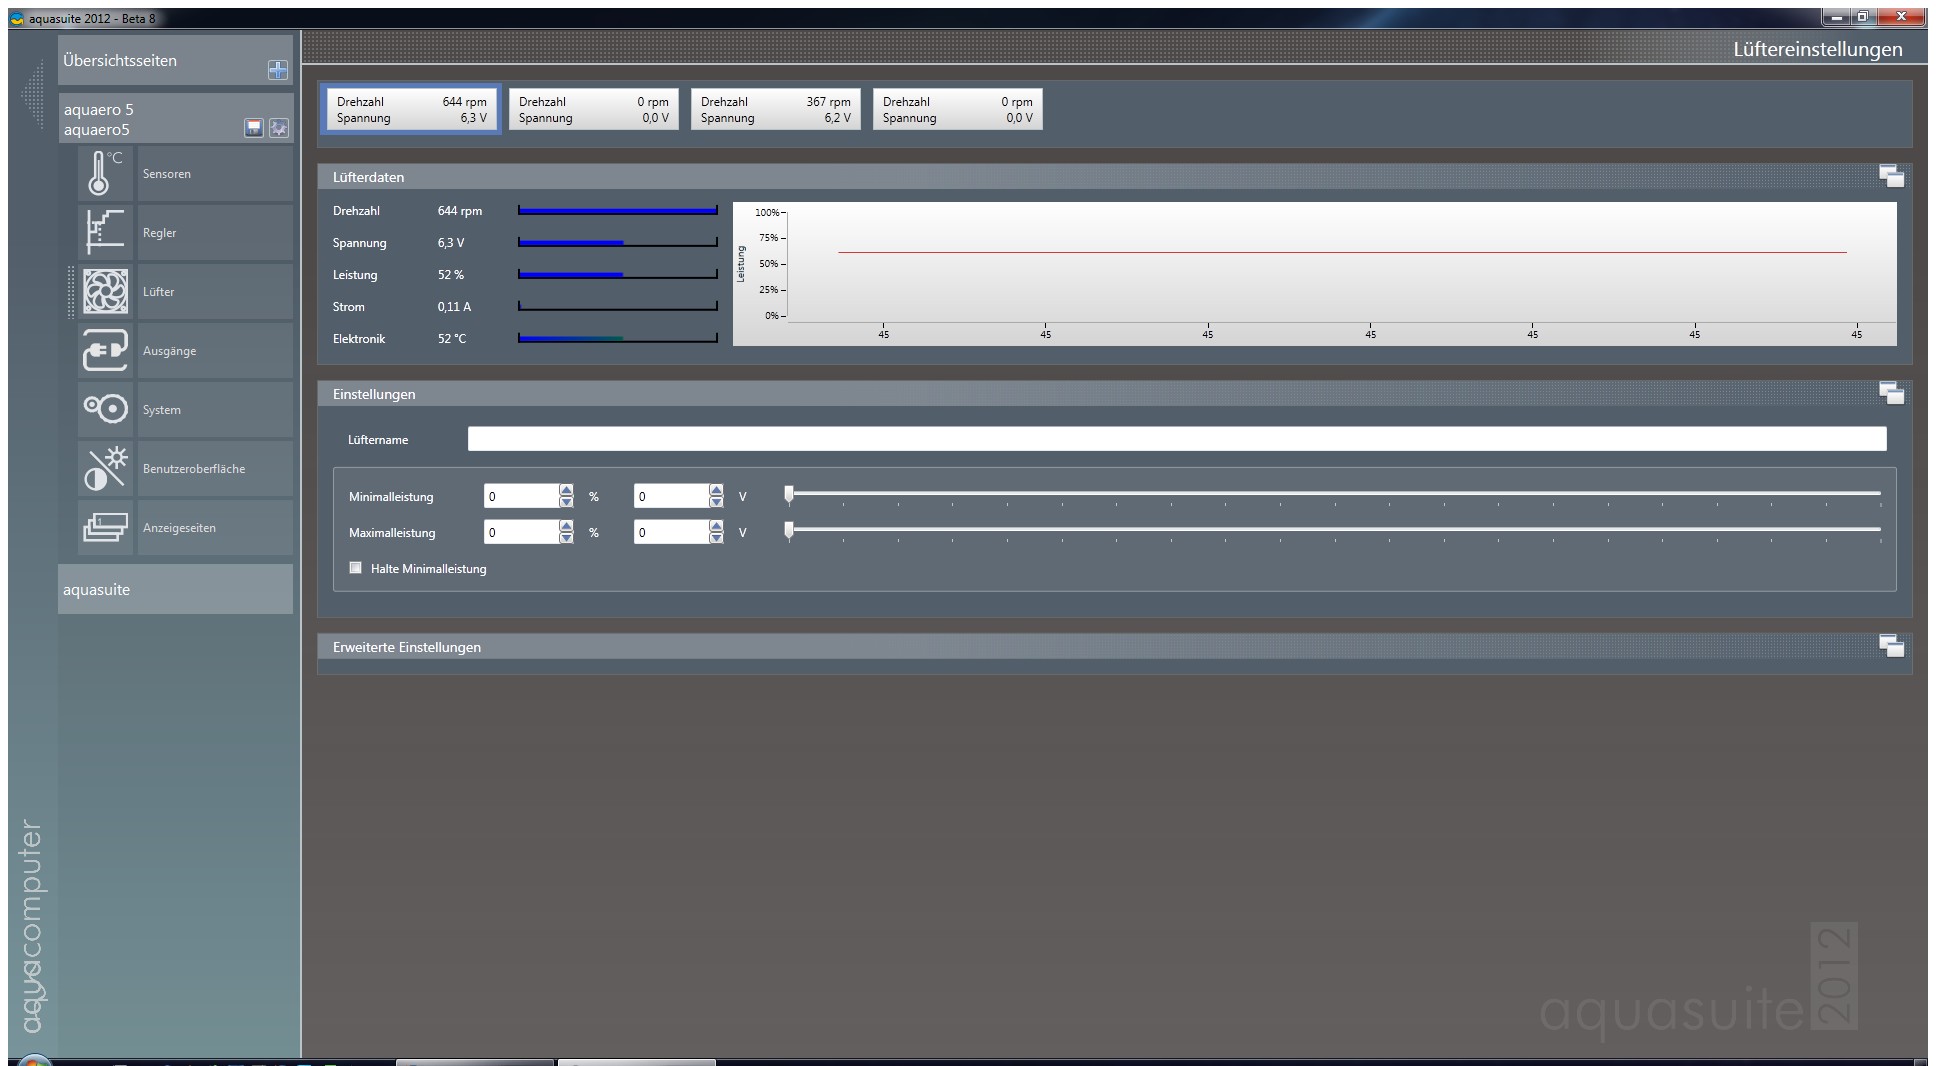Click the Lüftereinstellungen page title
This screenshot has height=1066, width=1936.
click(x=1818, y=49)
